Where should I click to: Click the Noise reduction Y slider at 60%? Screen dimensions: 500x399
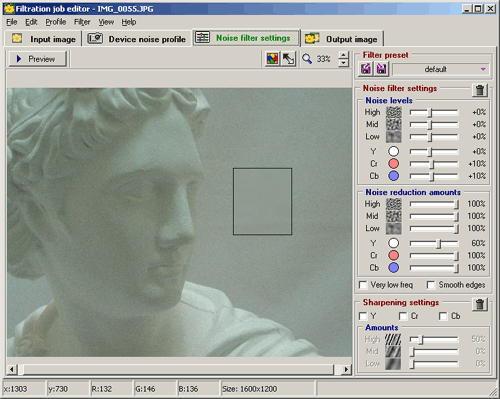click(434, 243)
